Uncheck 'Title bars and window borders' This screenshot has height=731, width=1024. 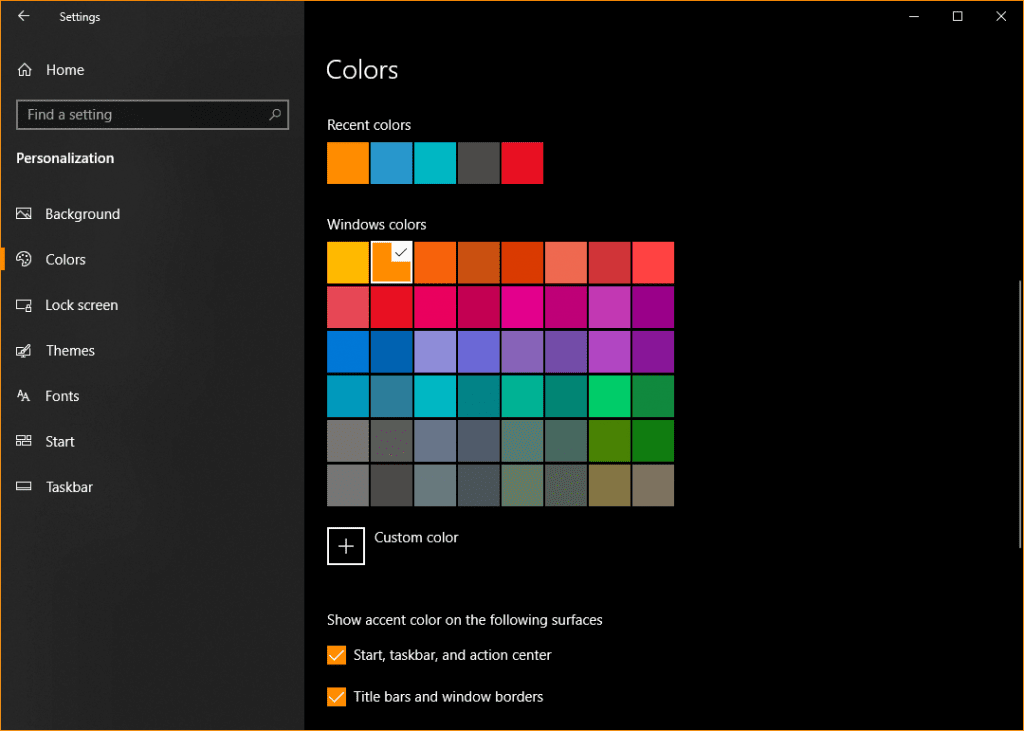[x=336, y=696]
